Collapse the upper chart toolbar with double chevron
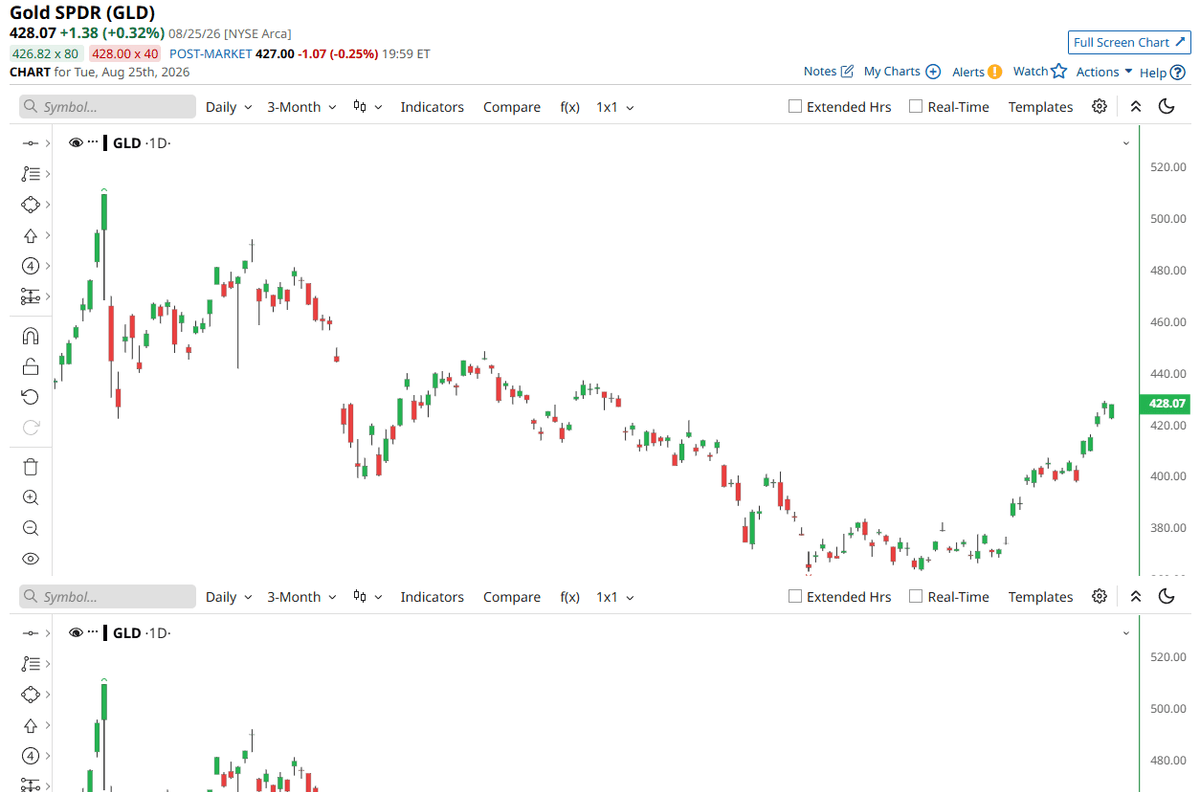This screenshot has width=1200, height=792. point(1135,107)
